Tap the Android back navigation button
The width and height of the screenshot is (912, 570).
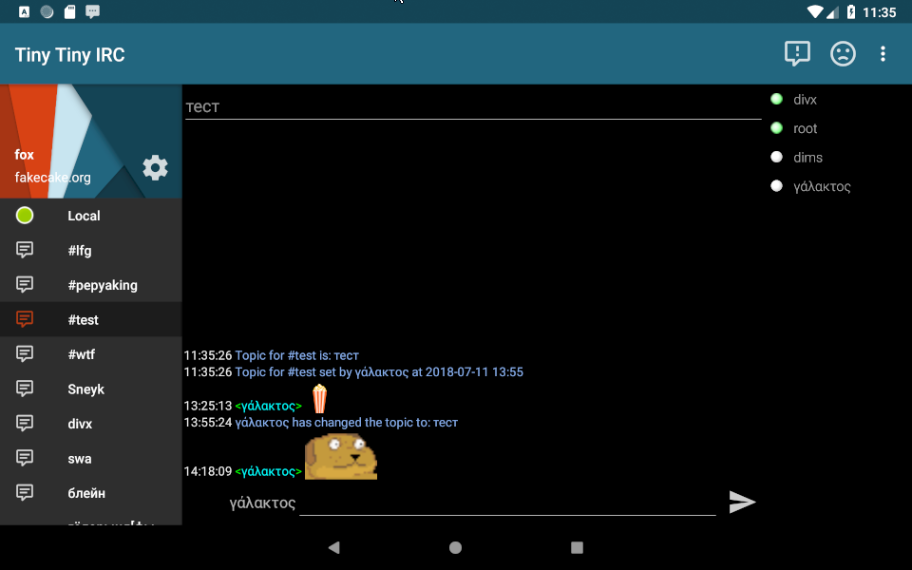pyautogui.click(x=334, y=547)
